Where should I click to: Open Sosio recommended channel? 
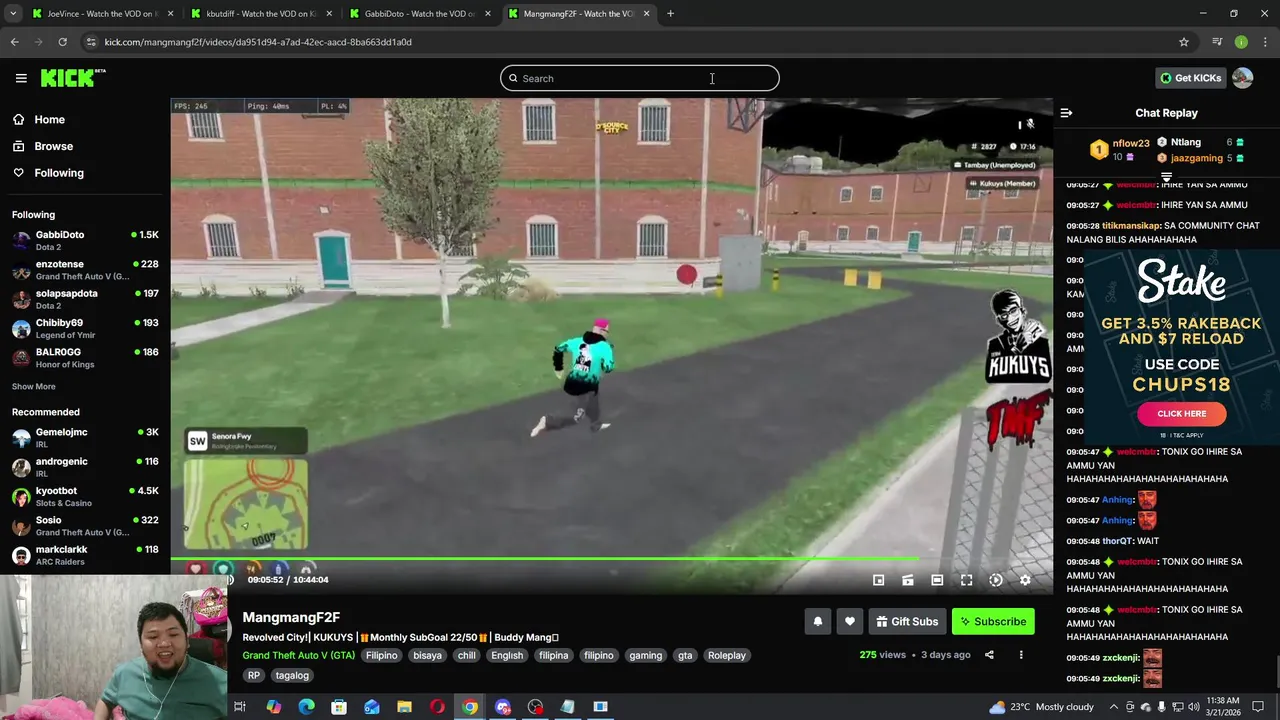tap(85, 526)
